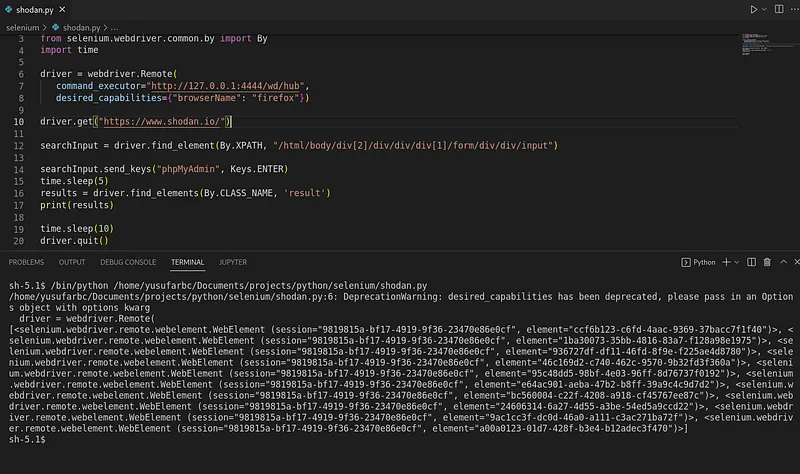Switch to the DEBUG CONSOLE tab

[128, 262]
